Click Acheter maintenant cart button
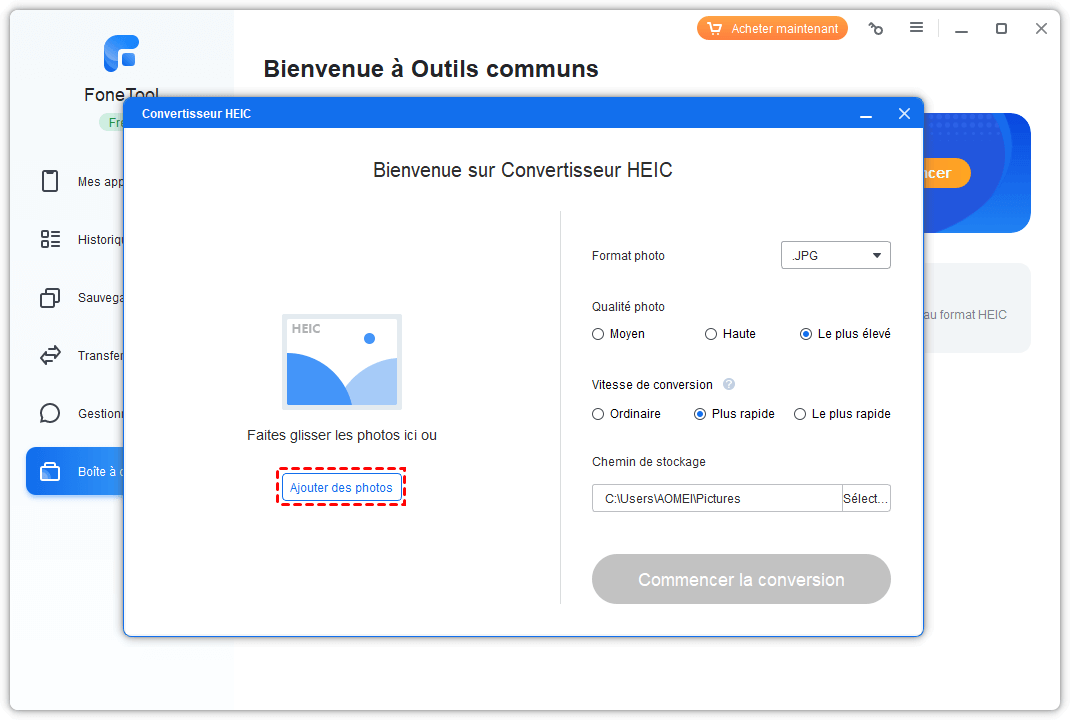 pos(772,29)
